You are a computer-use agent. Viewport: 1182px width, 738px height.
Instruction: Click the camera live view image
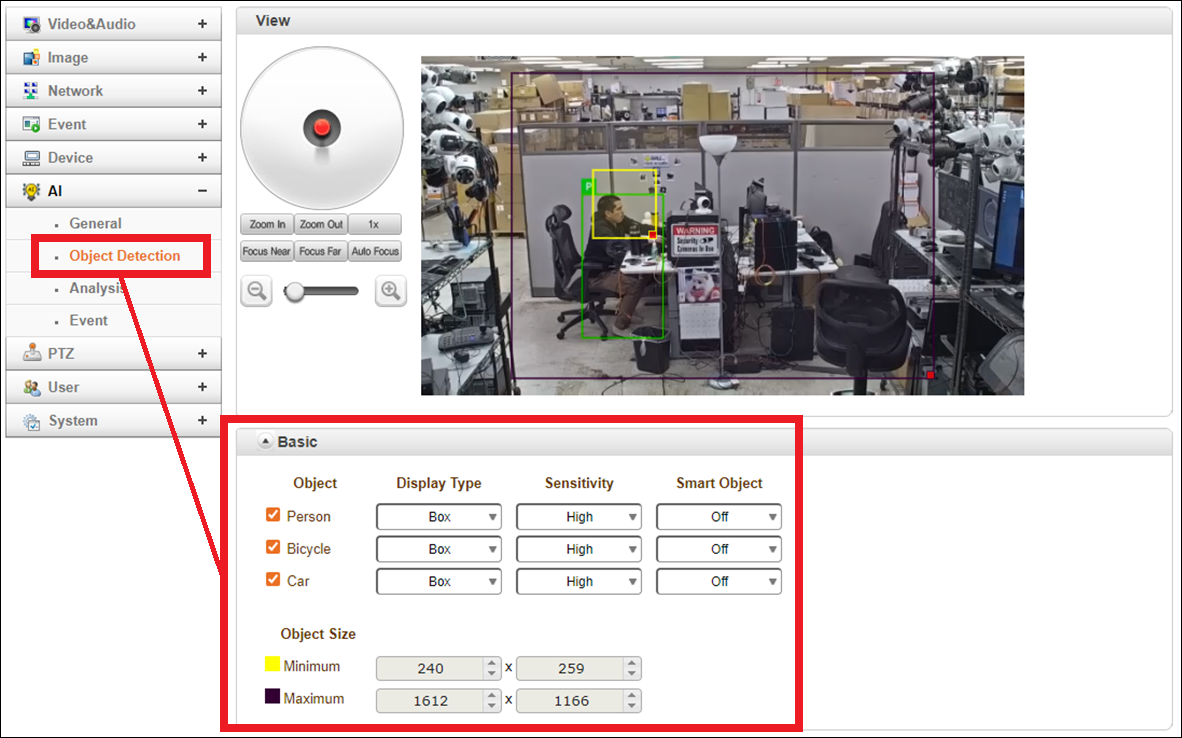(722, 225)
